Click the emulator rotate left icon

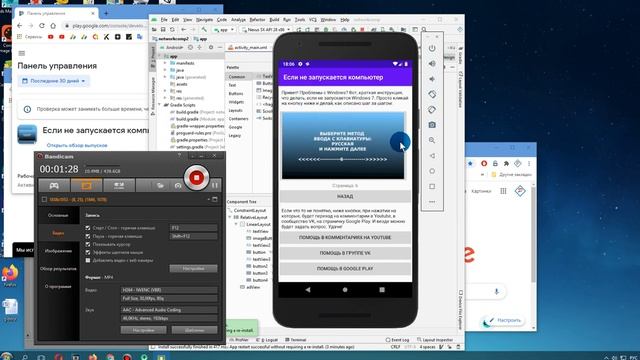click(x=432, y=94)
